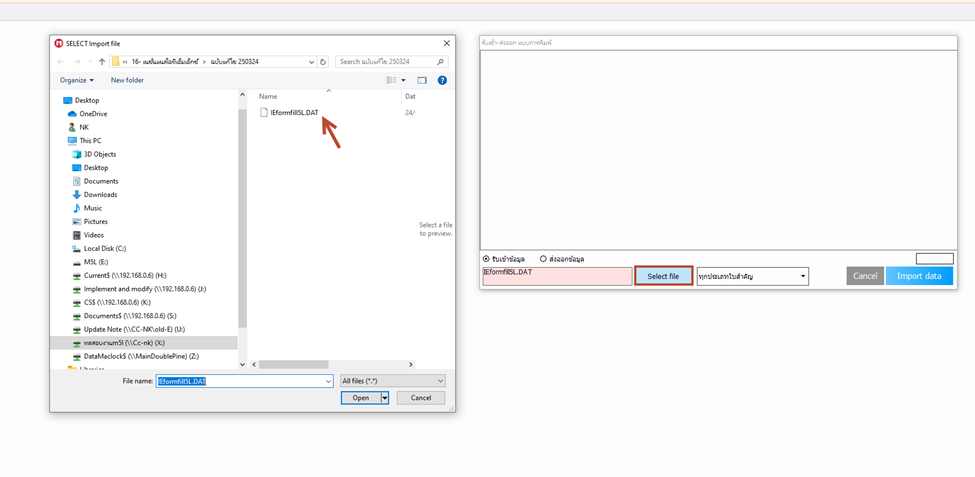Open Local Disk (C:) drive
Viewport: 975px width, 477px height.
(x=104, y=249)
